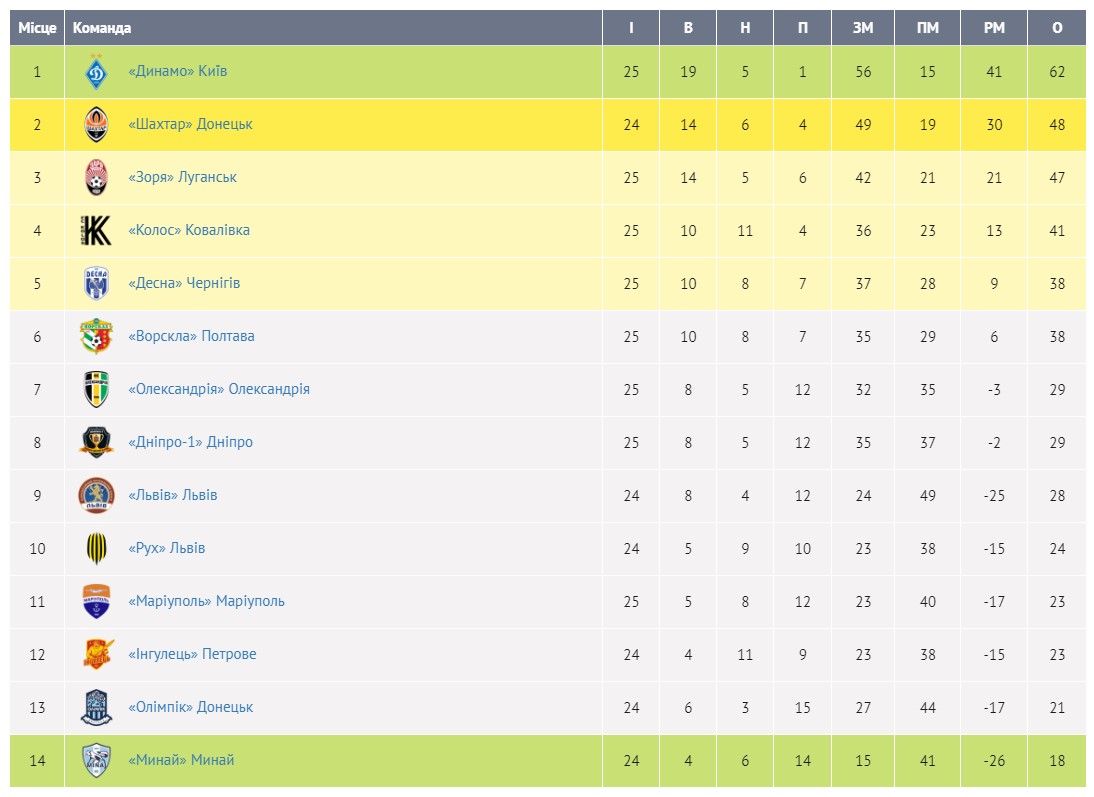Click the Olimpik Donetsk club badge

[x=97, y=708]
